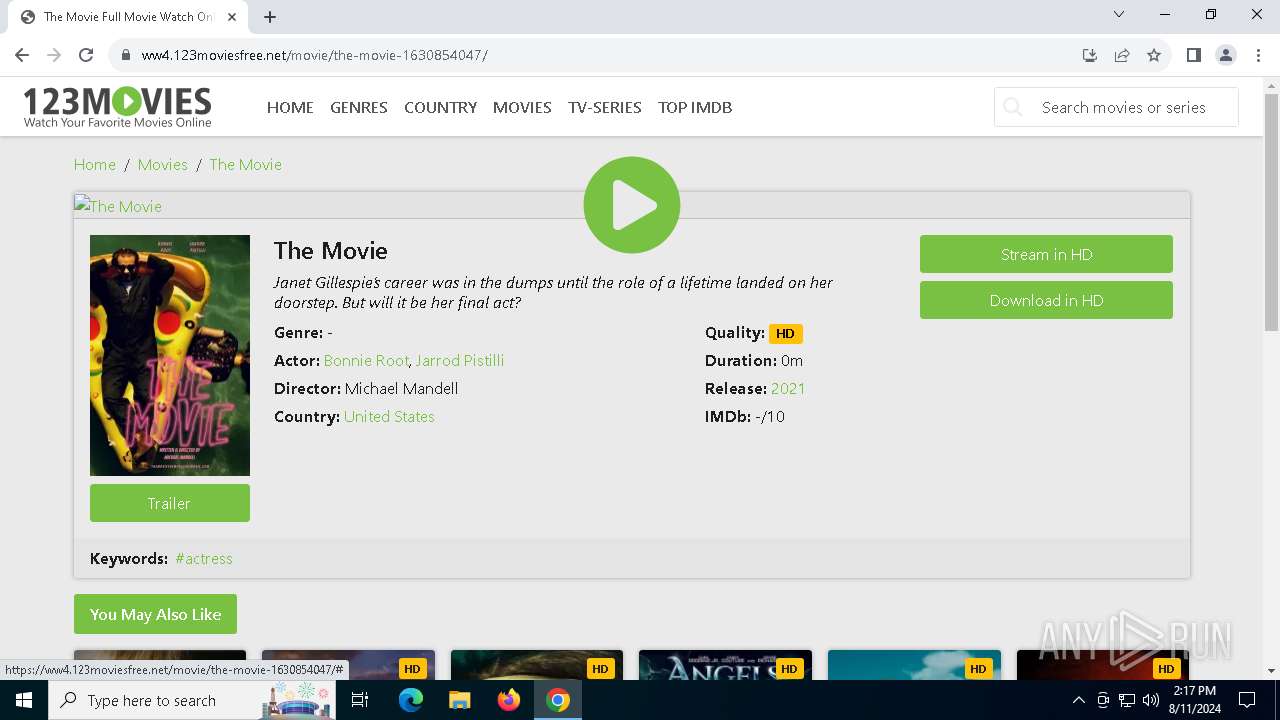Open the volume control in system tray
The height and width of the screenshot is (720, 1280).
tap(1151, 700)
